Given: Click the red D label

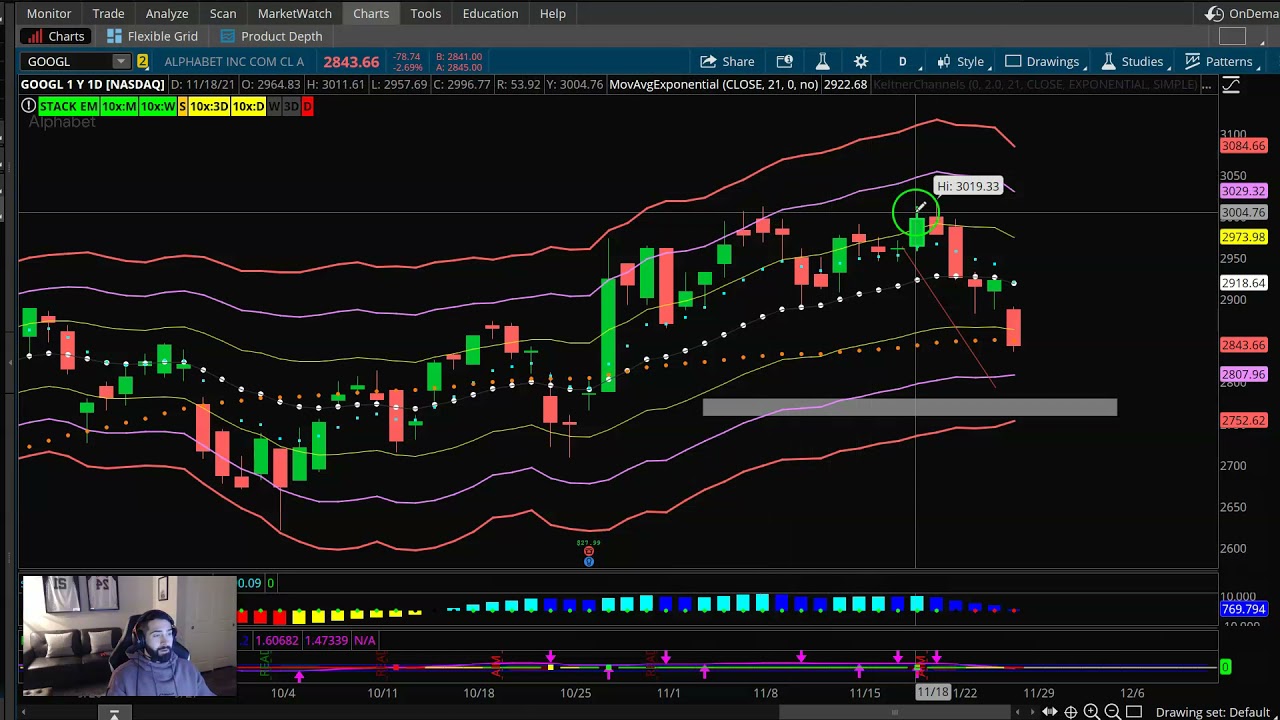Looking at the screenshot, I should 307,106.
